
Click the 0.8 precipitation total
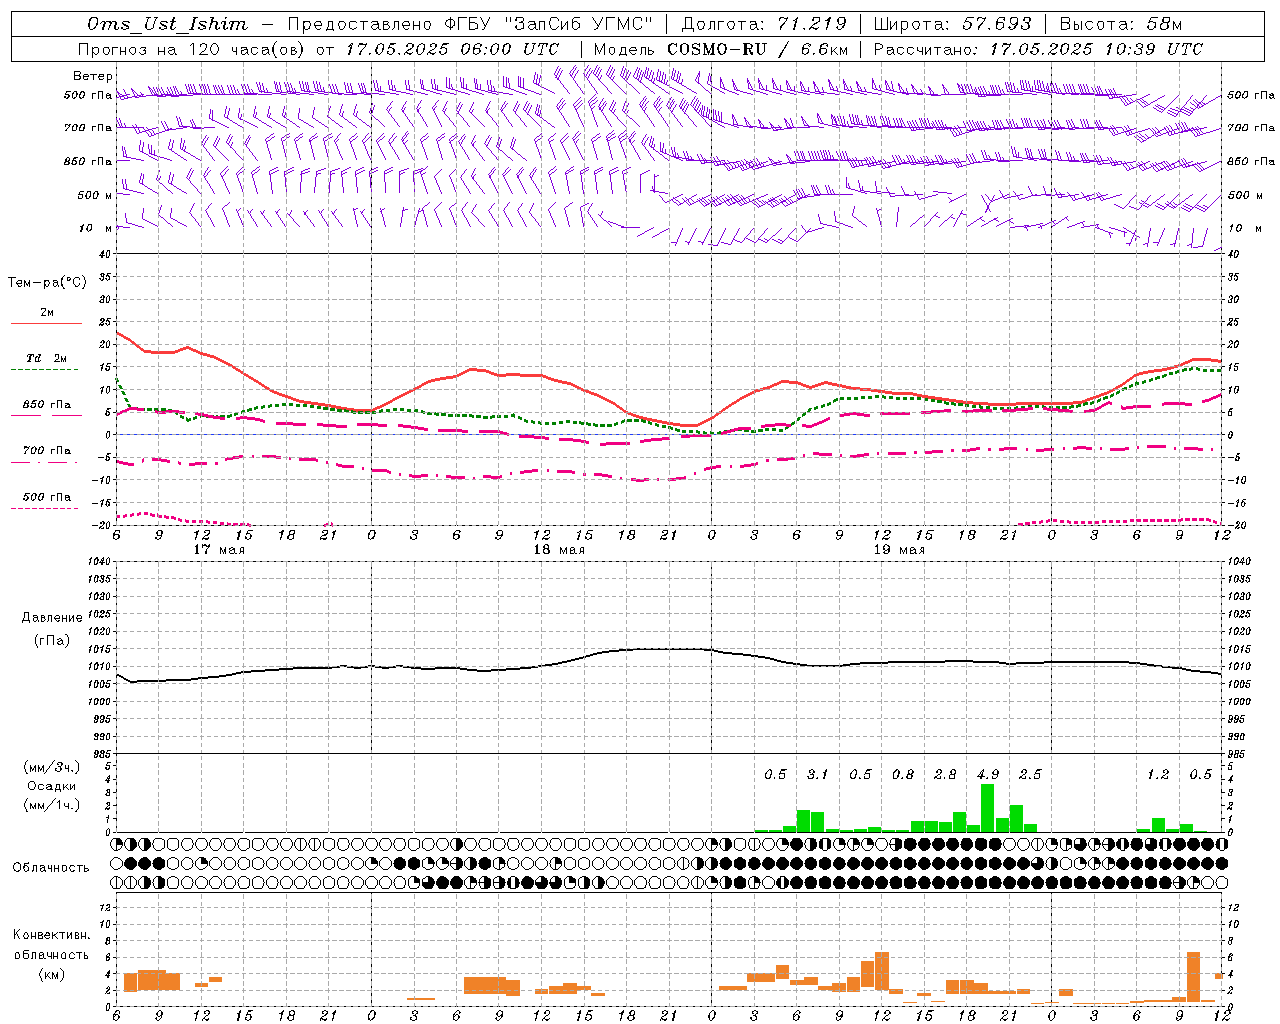903,774
